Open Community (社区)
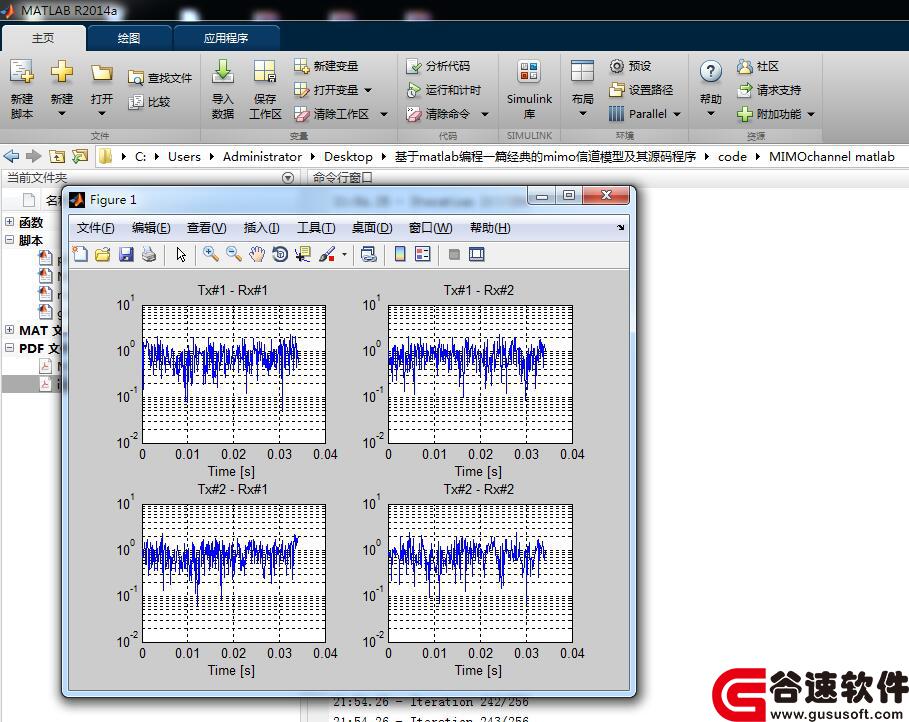Screen dimensions: 909x722 [758, 66]
